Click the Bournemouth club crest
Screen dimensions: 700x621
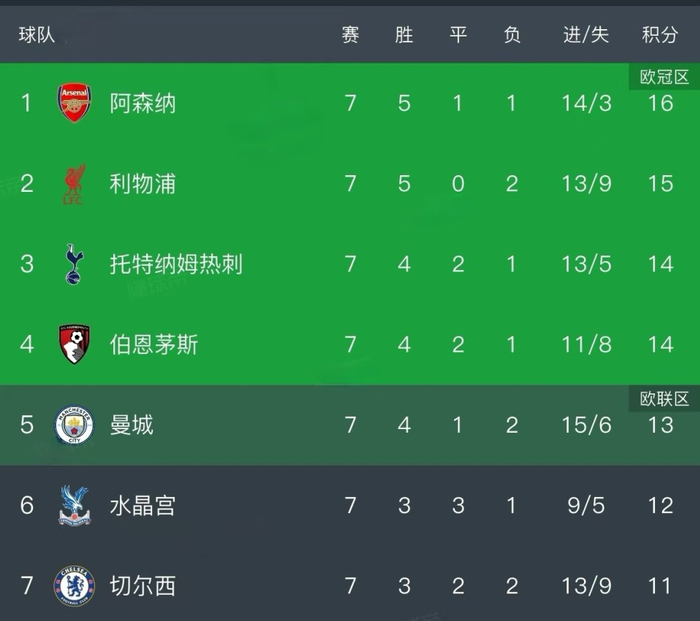74,344
